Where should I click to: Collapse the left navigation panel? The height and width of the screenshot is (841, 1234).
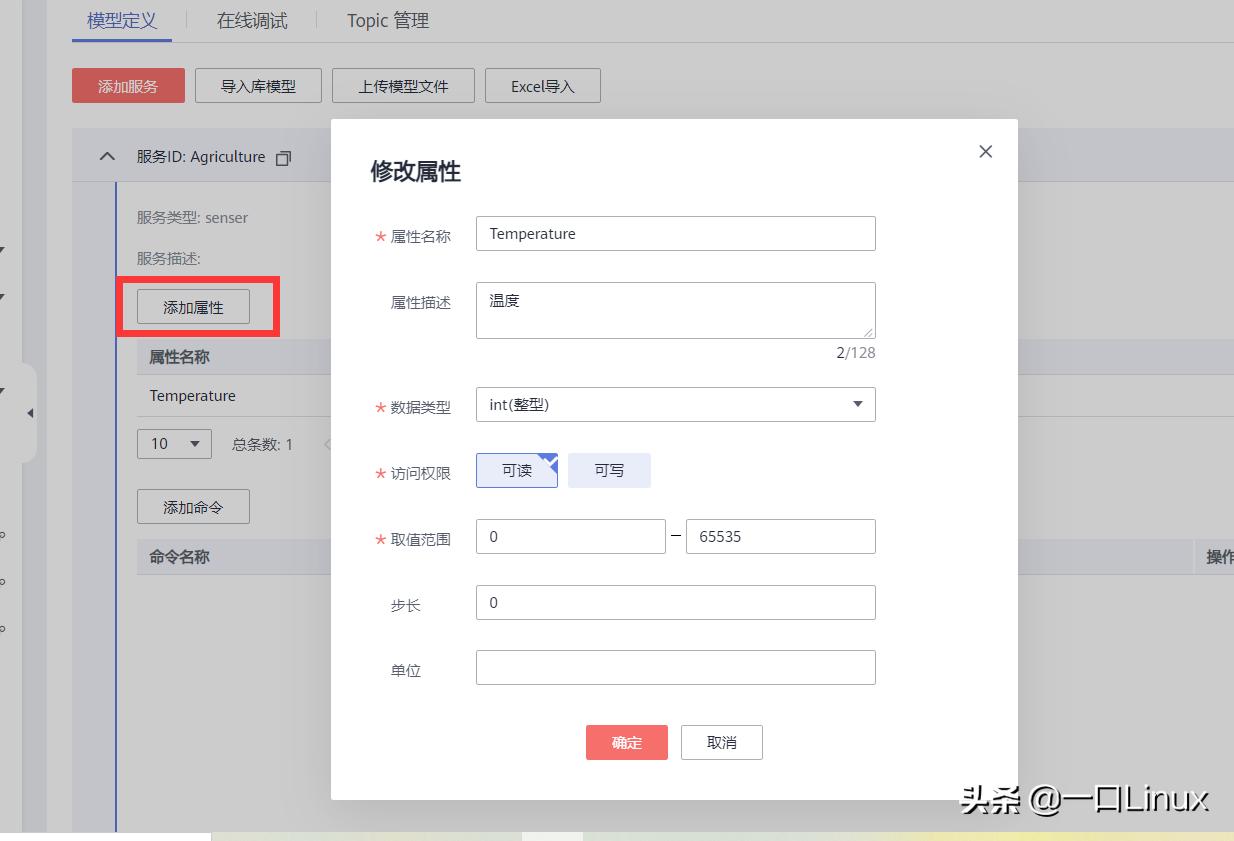[x=30, y=412]
